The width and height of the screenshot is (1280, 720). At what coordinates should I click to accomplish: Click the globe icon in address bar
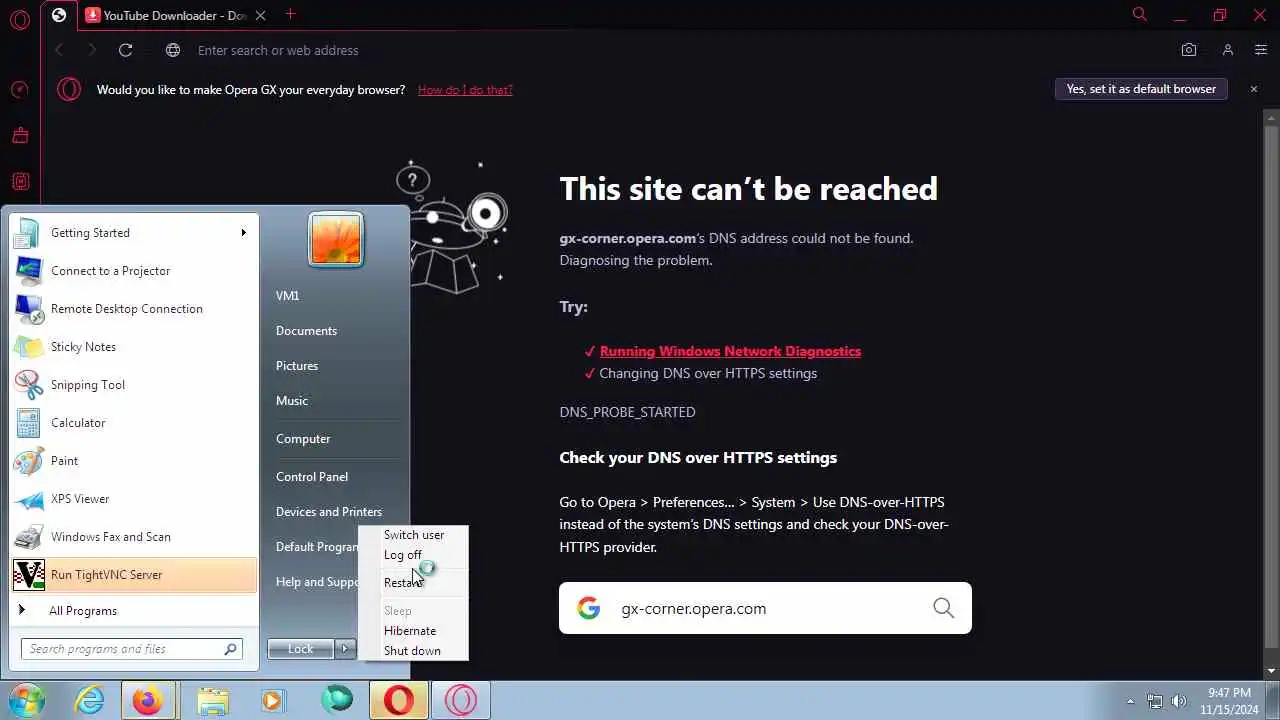point(173,50)
